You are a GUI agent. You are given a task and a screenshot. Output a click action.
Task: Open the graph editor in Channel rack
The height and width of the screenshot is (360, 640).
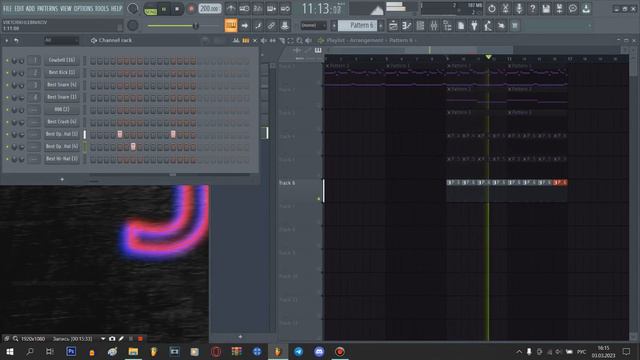pos(236,40)
